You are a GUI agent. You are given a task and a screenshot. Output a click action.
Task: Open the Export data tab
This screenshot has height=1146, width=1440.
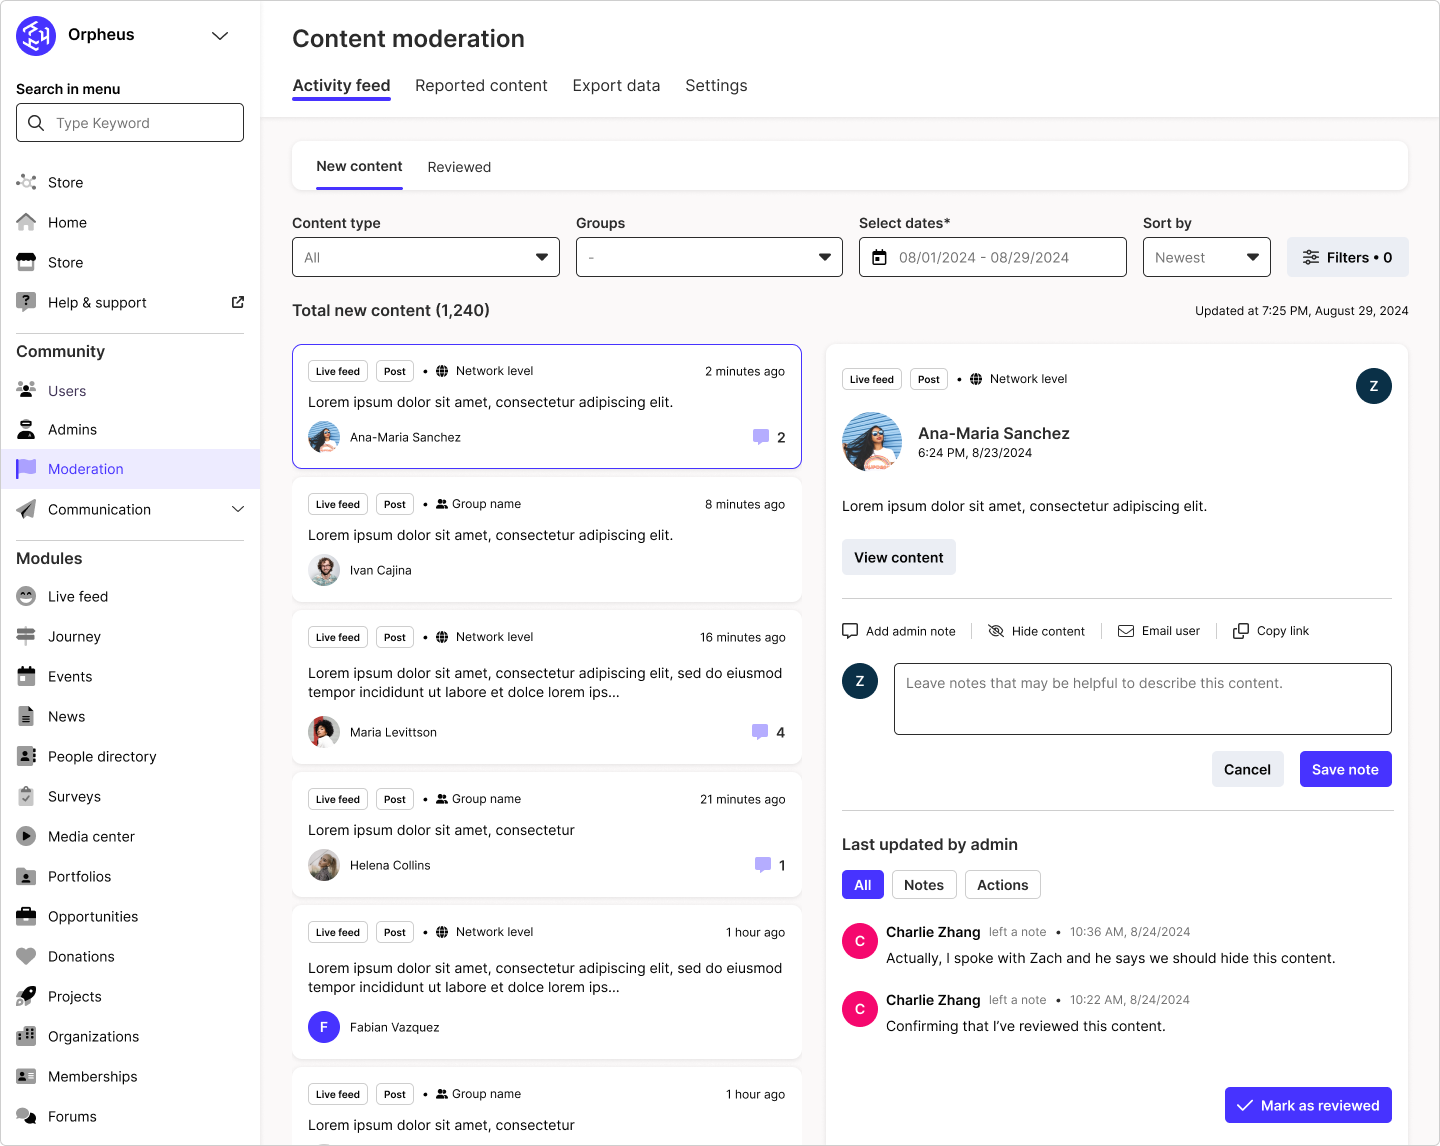(616, 86)
